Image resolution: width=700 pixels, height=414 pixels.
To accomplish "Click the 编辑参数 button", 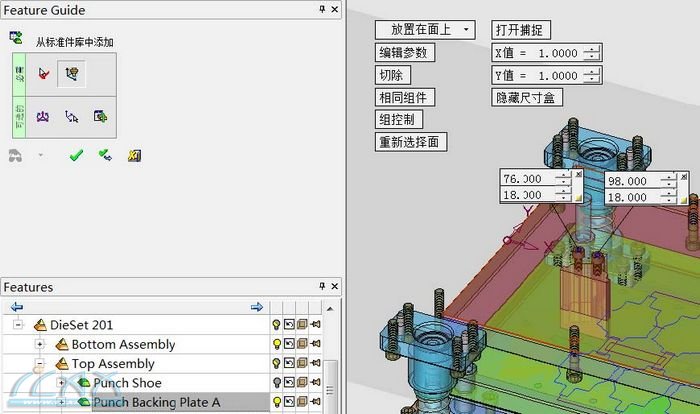I will click(404, 53).
